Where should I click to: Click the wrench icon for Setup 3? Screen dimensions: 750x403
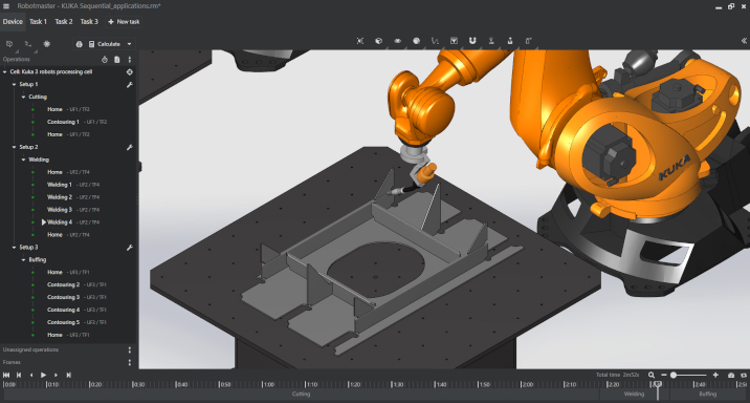pyautogui.click(x=129, y=248)
